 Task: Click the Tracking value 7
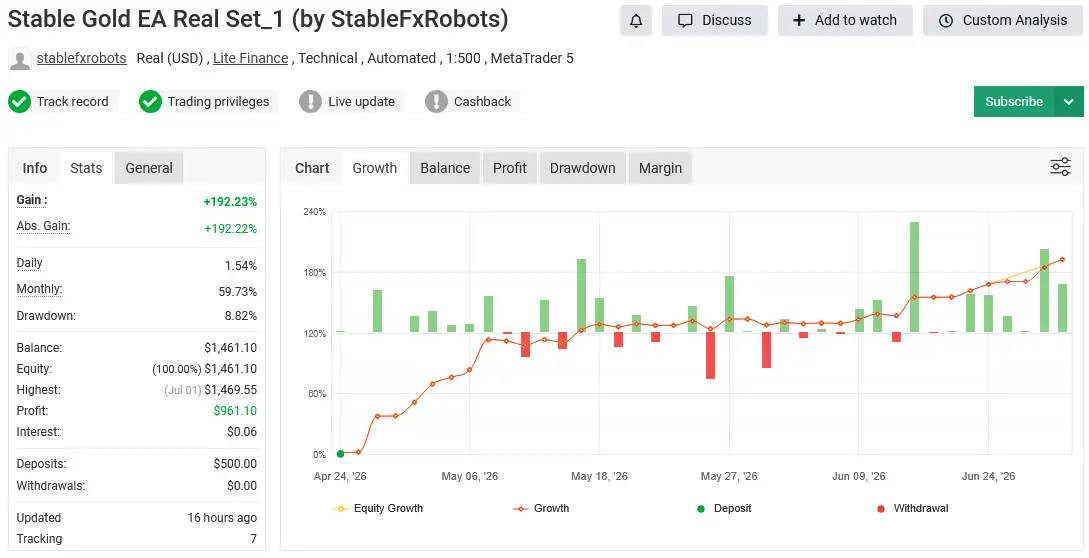coord(253,539)
